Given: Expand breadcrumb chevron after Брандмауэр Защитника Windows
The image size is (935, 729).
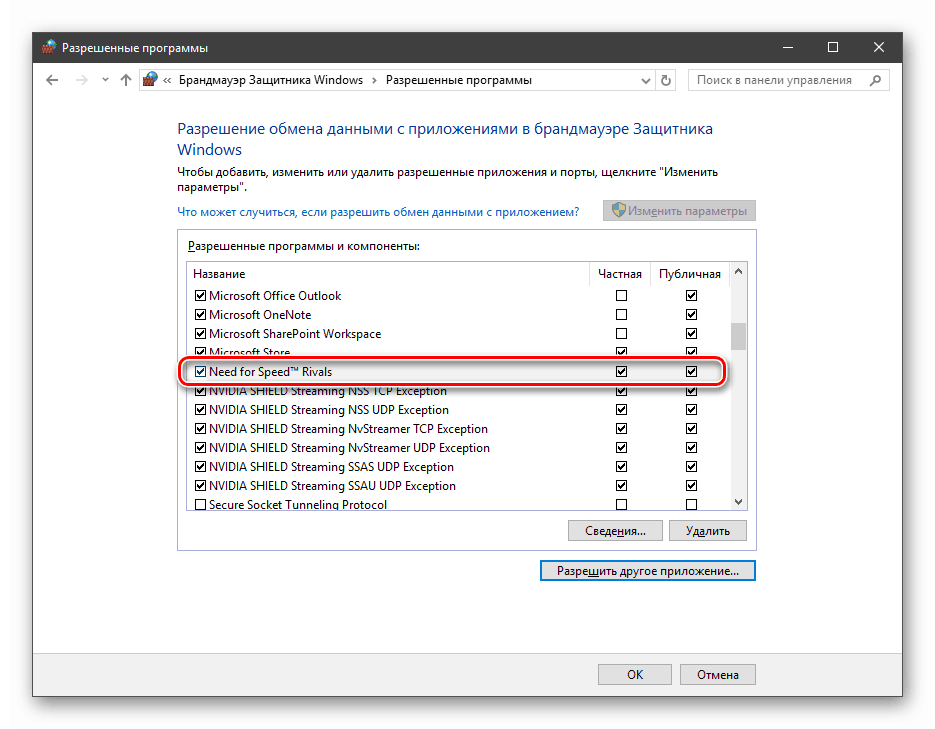Looking at the screenshot, I should coord(374,80).
